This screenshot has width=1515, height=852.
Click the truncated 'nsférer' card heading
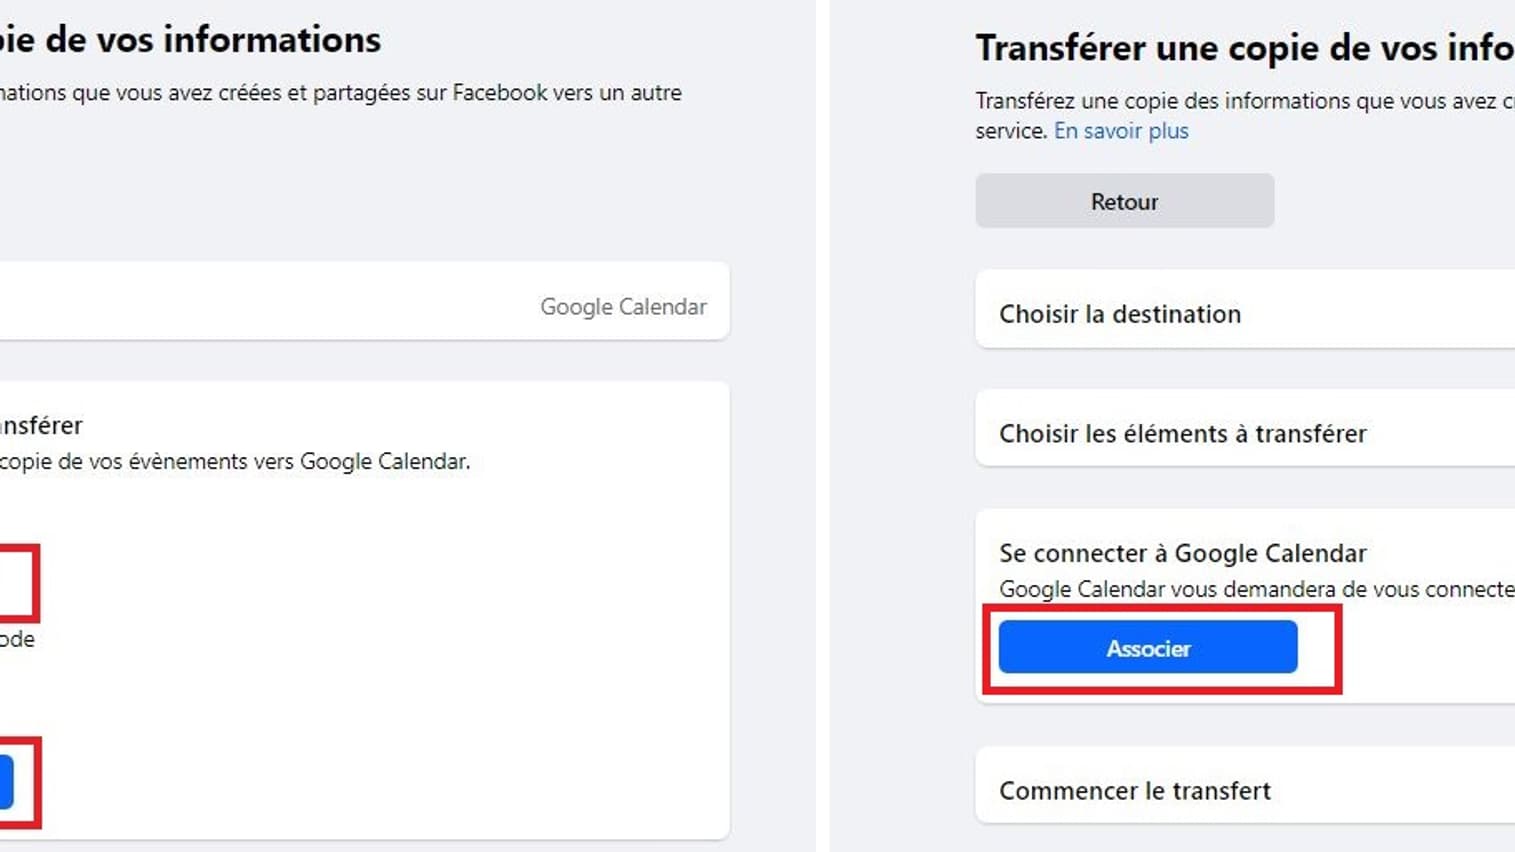pyautogui.click(x=41, y=425)
